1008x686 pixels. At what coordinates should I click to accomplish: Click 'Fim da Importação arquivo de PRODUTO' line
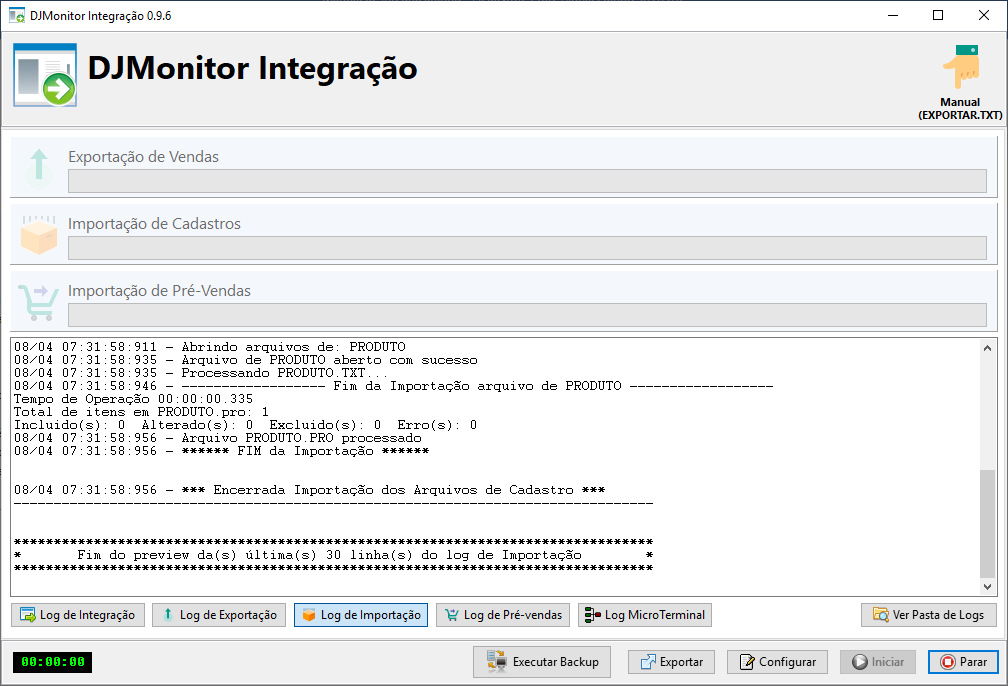[x=393, y=386]
